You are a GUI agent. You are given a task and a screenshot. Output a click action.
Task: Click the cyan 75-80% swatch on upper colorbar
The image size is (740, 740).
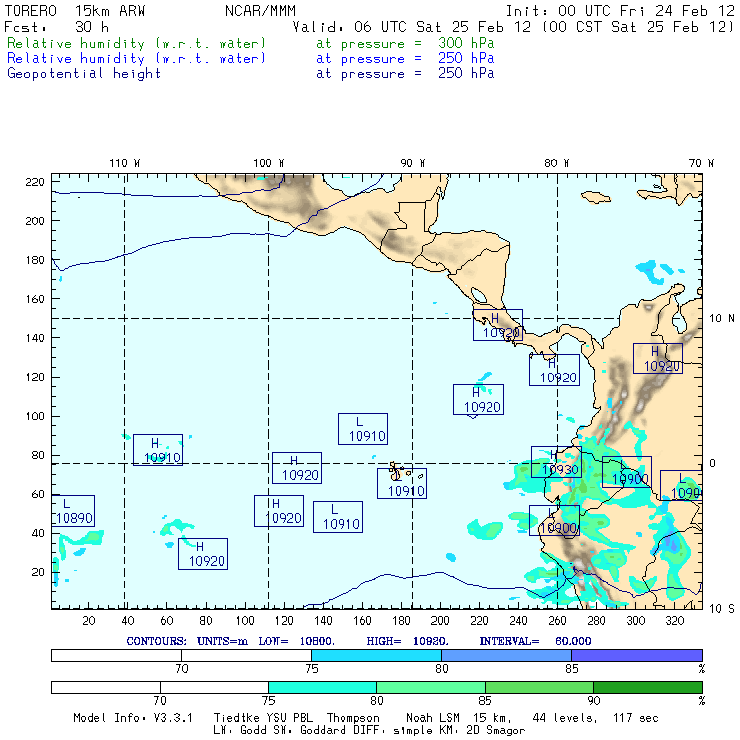(x=376, y=655)
